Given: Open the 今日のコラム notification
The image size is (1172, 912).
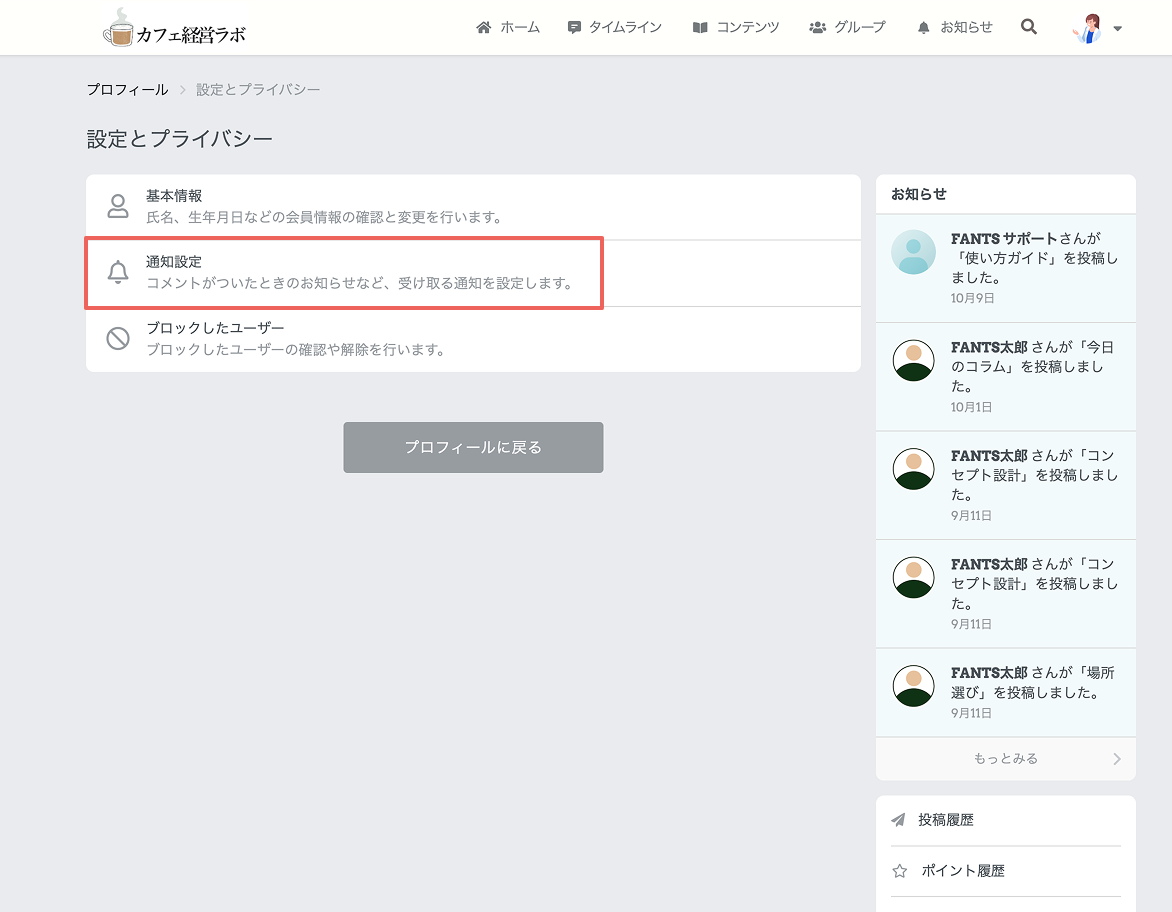Looking at the screenshot, I should (1005, 377).
